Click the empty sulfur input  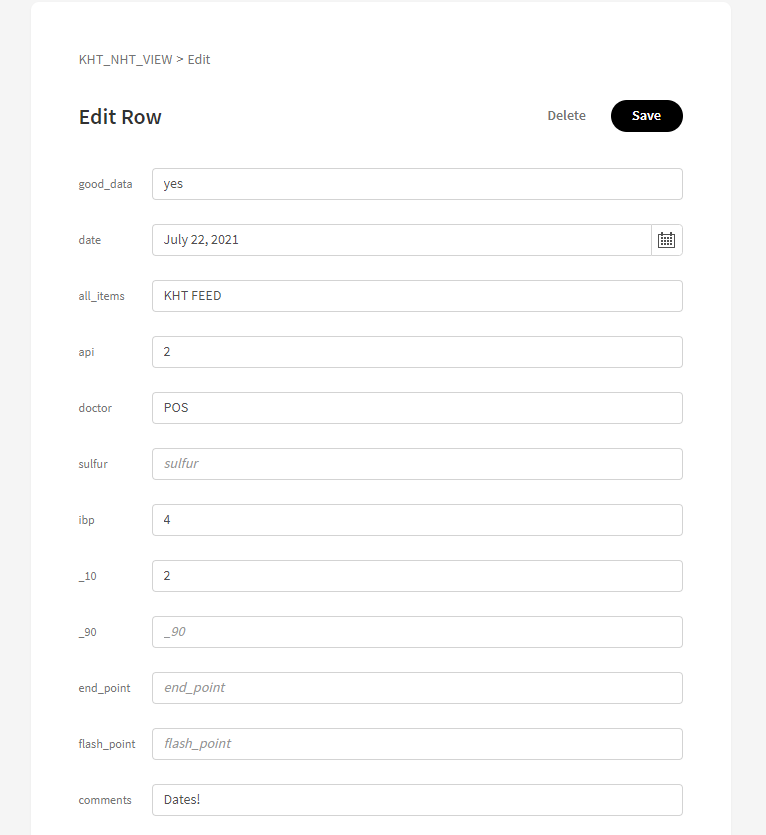coord(416,464)
